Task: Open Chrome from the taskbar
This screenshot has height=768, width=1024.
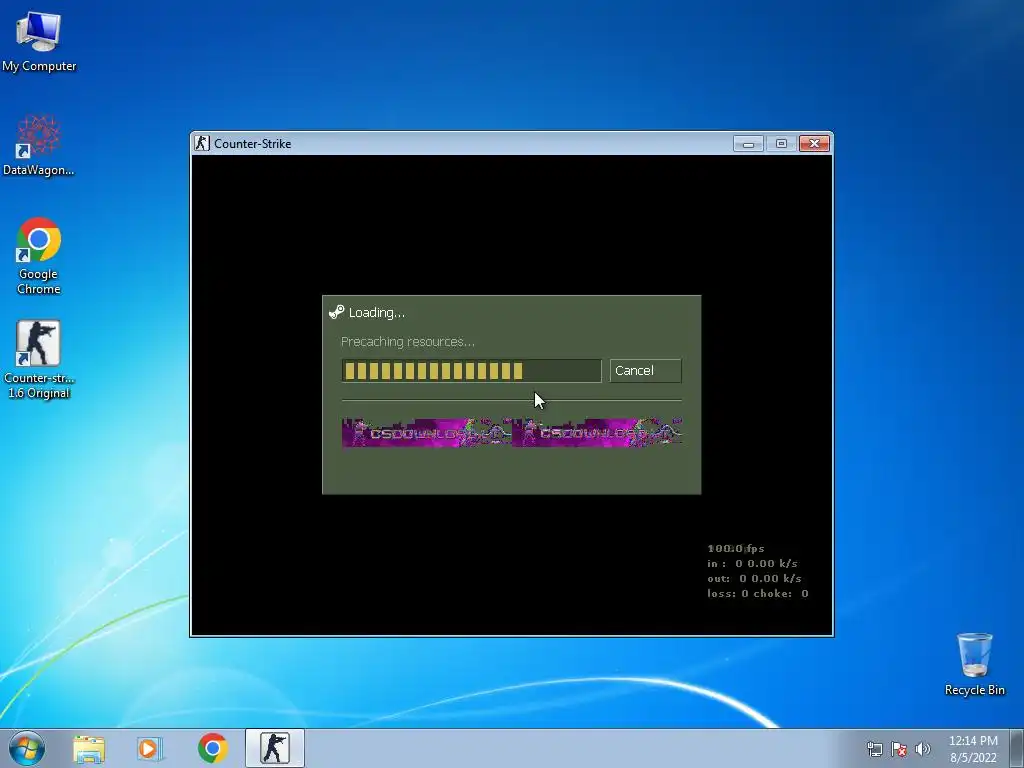Action: click(212, 748)
